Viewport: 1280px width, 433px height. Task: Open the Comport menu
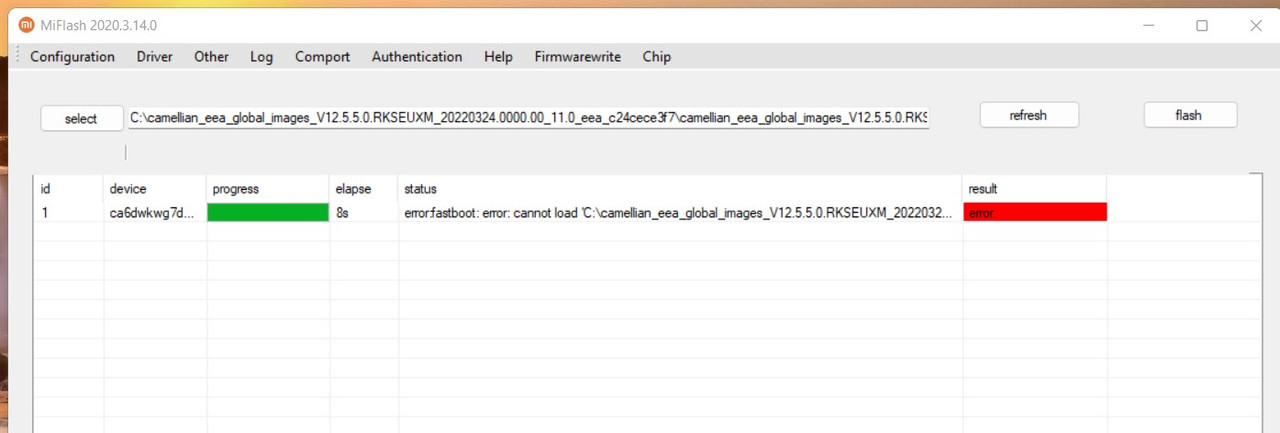click(322, 57)
